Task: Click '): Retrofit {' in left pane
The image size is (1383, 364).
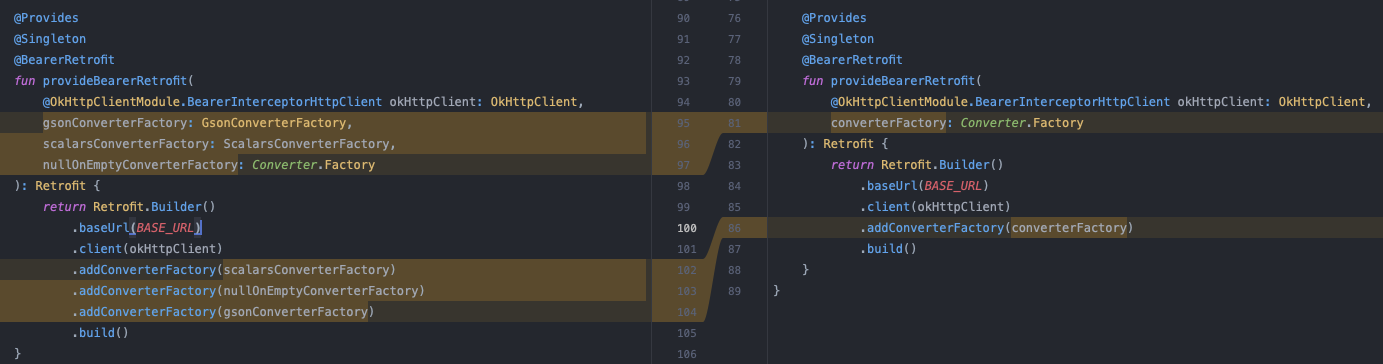Action: (57, 186)
